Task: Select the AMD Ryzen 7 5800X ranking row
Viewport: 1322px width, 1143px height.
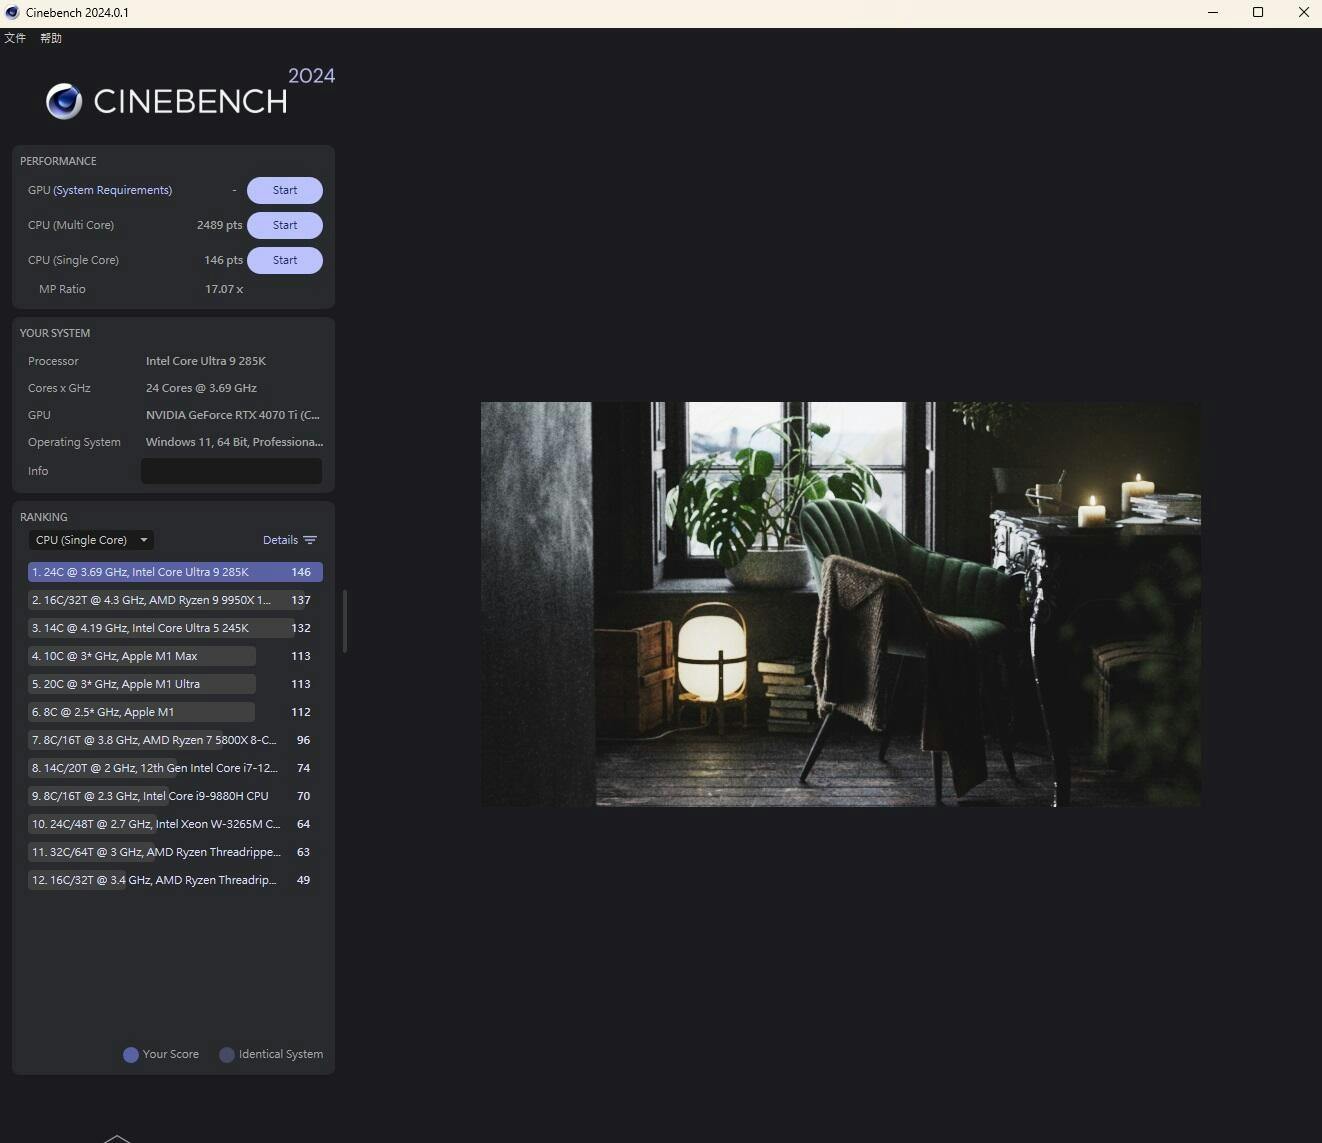Action: 175,740
